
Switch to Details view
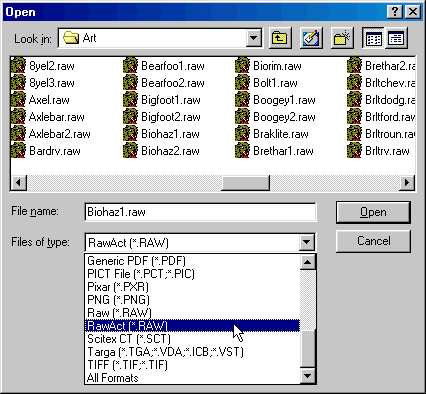point(396,38)
